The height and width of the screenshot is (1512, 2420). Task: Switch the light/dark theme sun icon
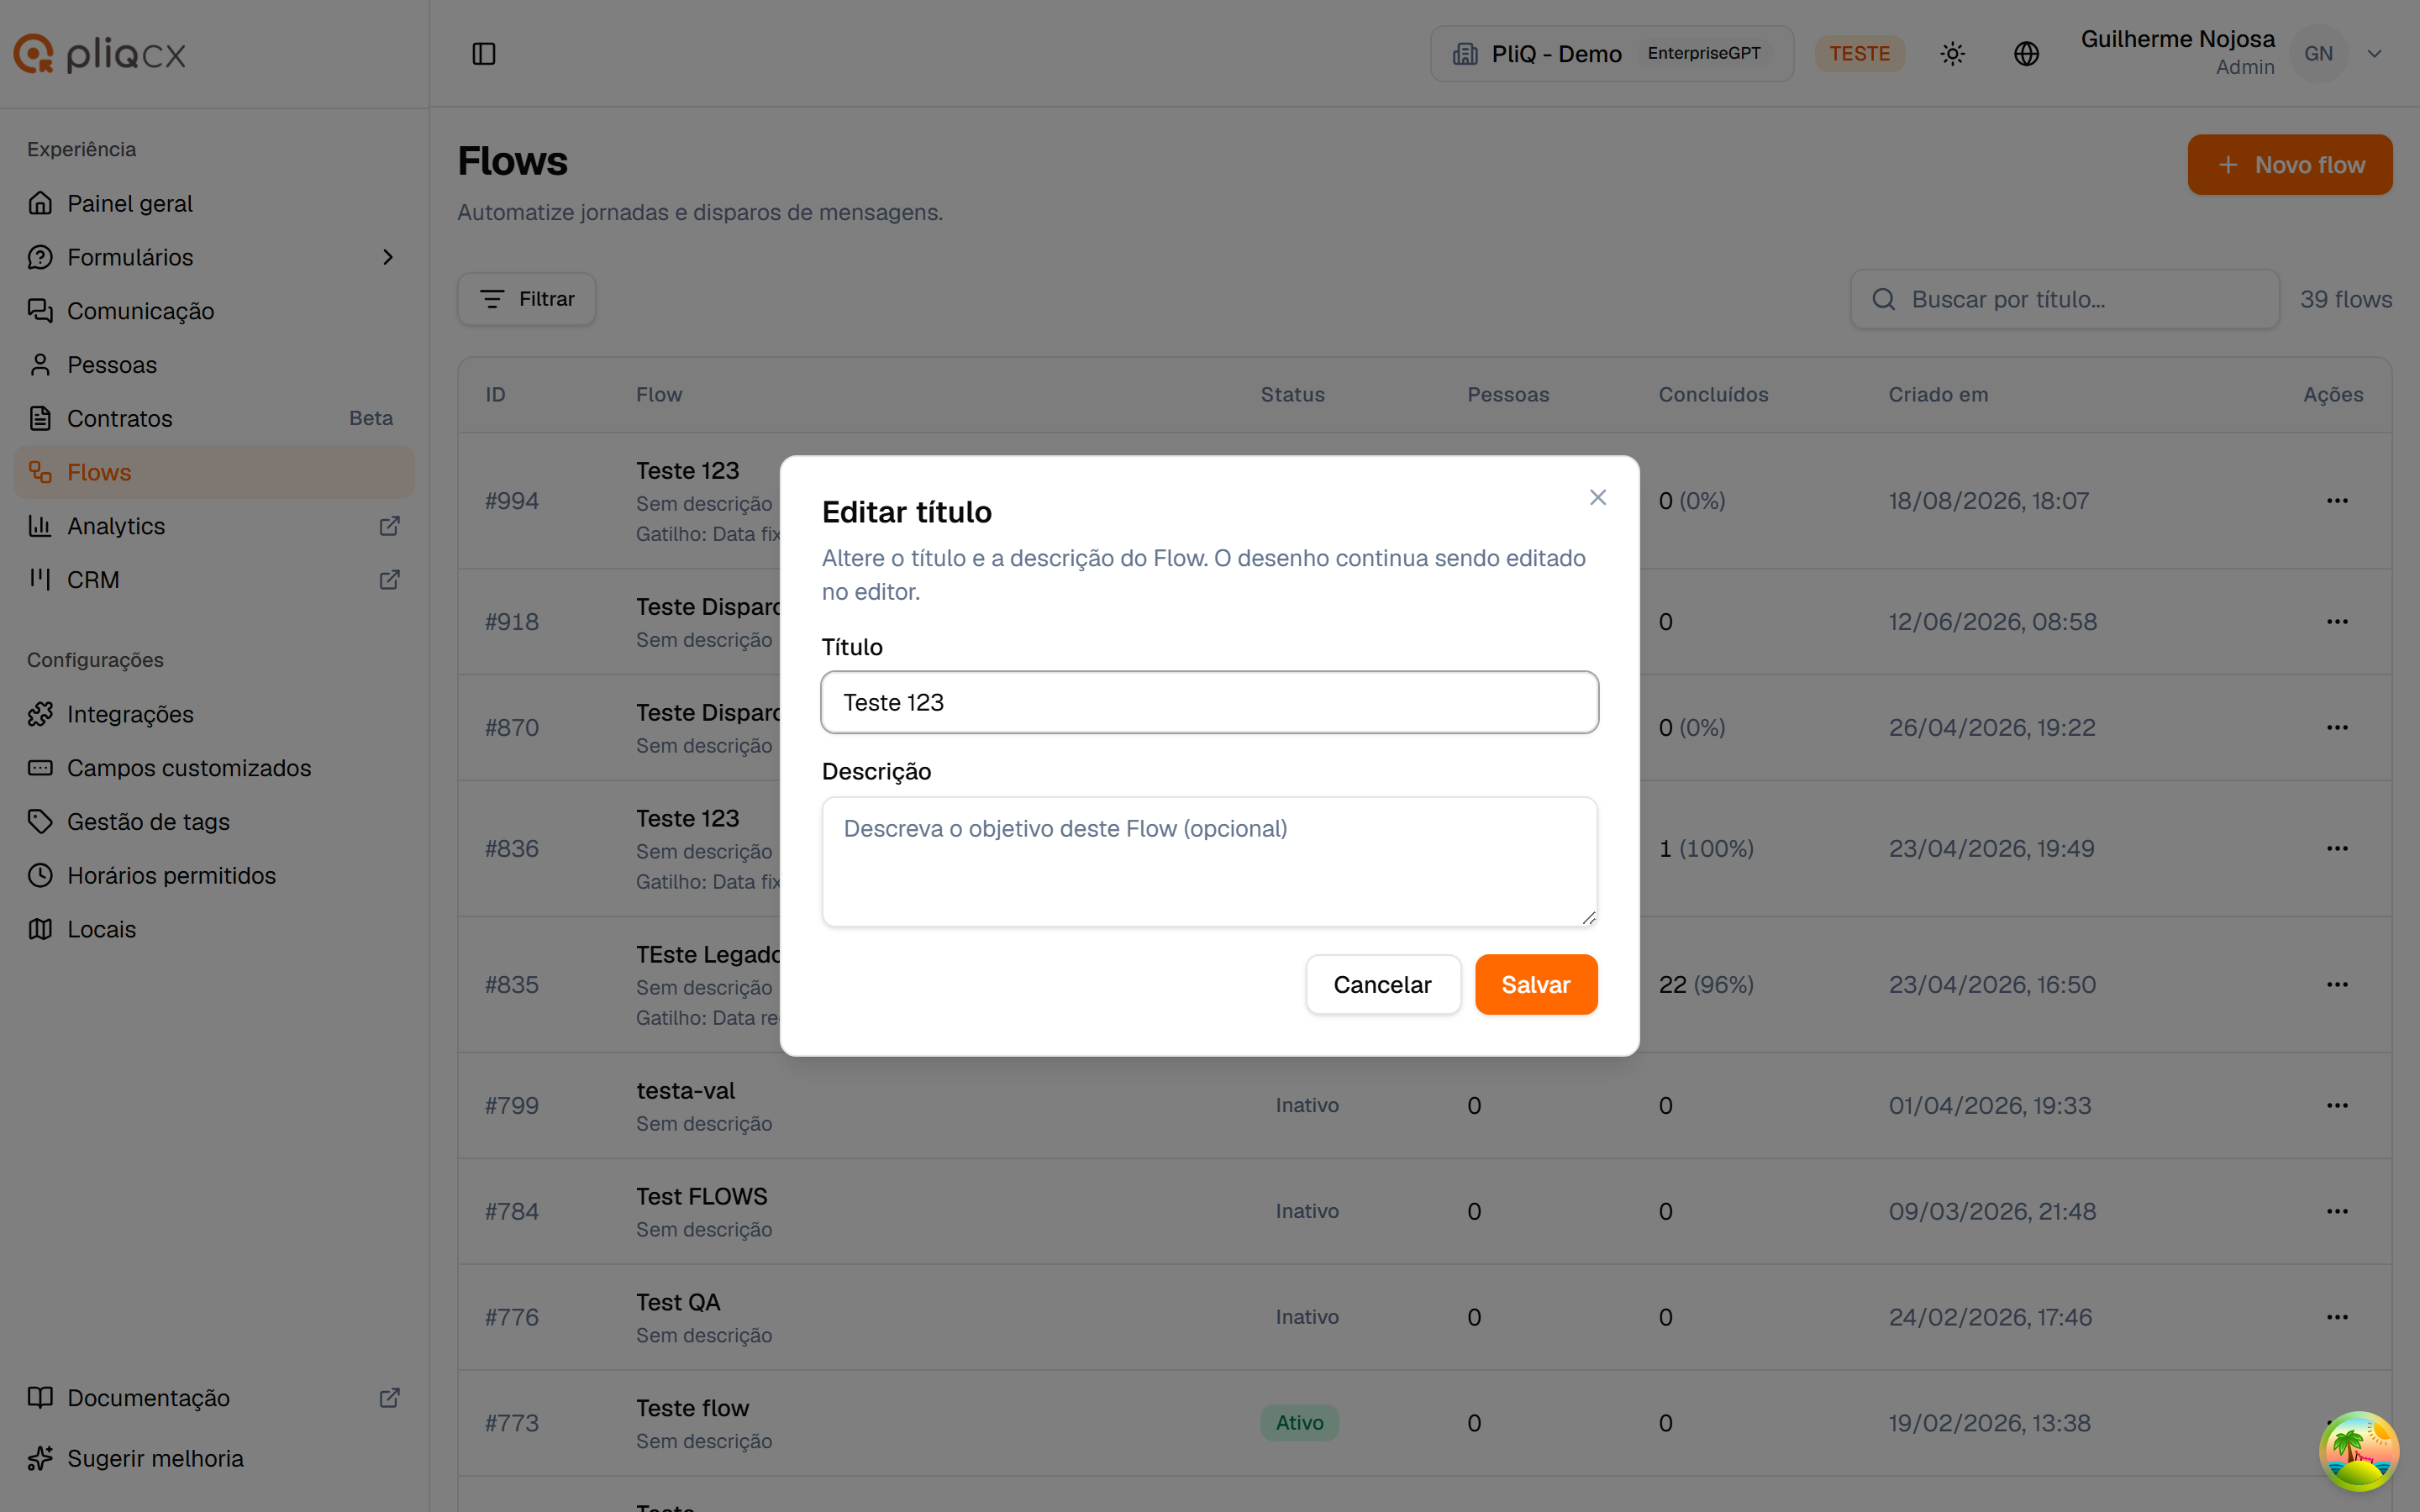[x=1952, y=54]
